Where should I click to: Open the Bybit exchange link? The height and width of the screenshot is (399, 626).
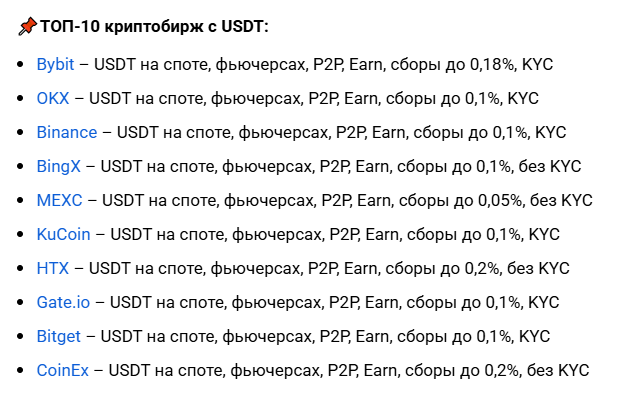[55, 65]
